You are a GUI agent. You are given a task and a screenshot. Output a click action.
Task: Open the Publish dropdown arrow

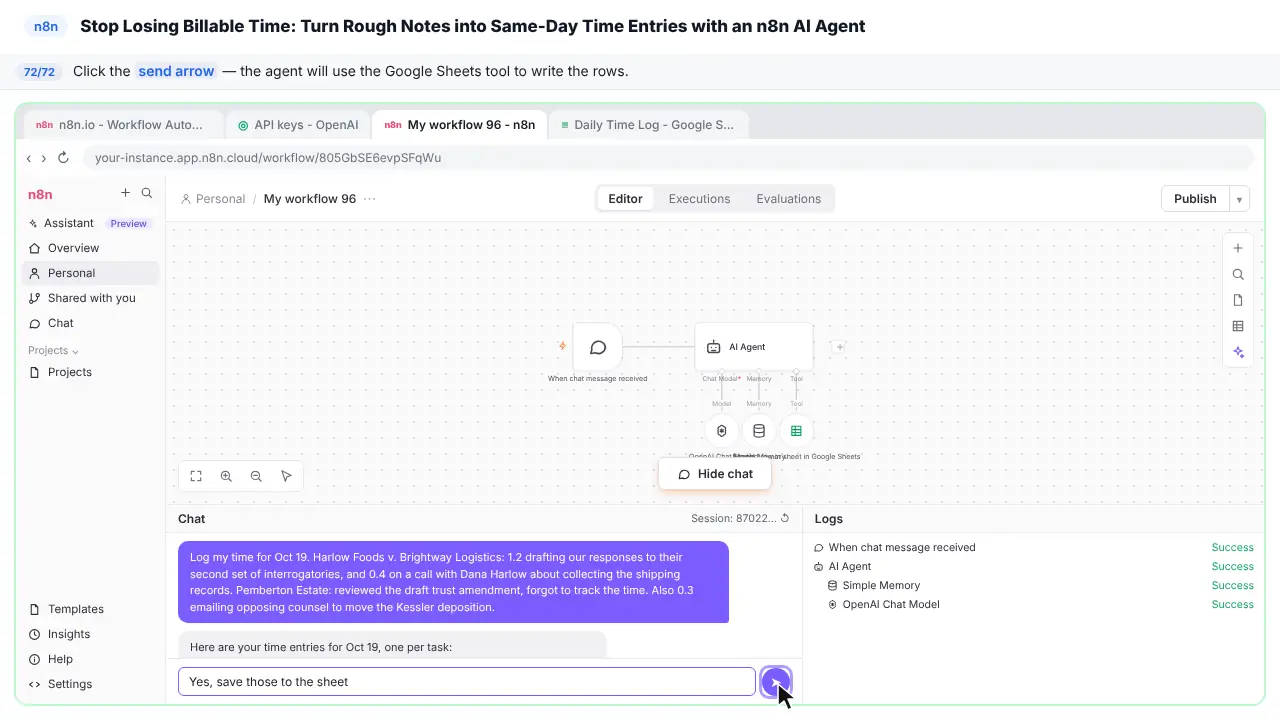pyautogui.click(x=1239, y=199)
